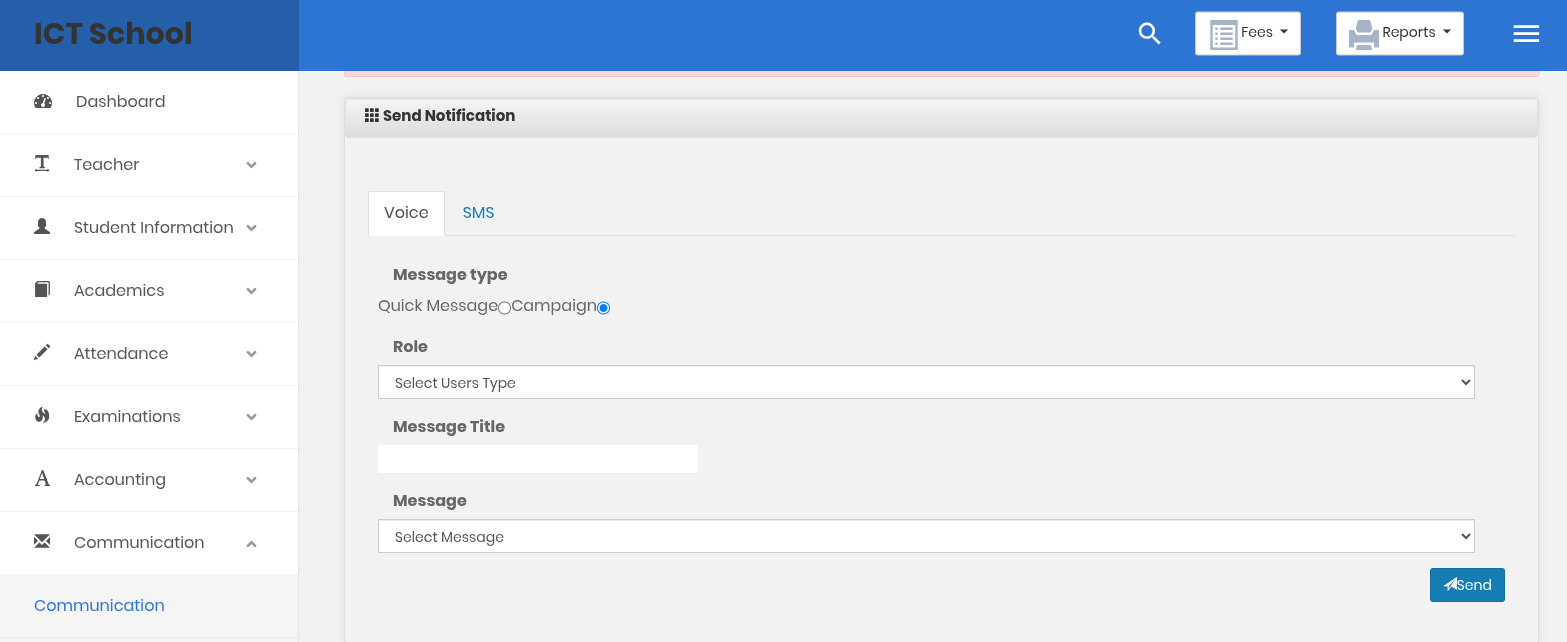The image size is (1567, 642).
Task: Open the Select Message dropdown
Action: [926, 537]
